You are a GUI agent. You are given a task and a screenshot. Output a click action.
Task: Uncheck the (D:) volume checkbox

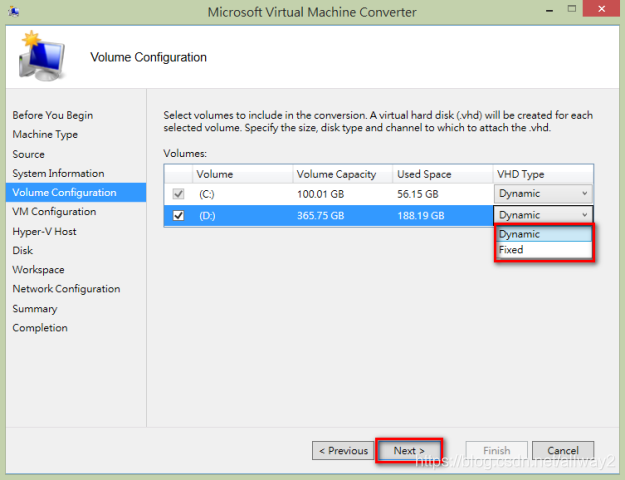click(178, 216)
